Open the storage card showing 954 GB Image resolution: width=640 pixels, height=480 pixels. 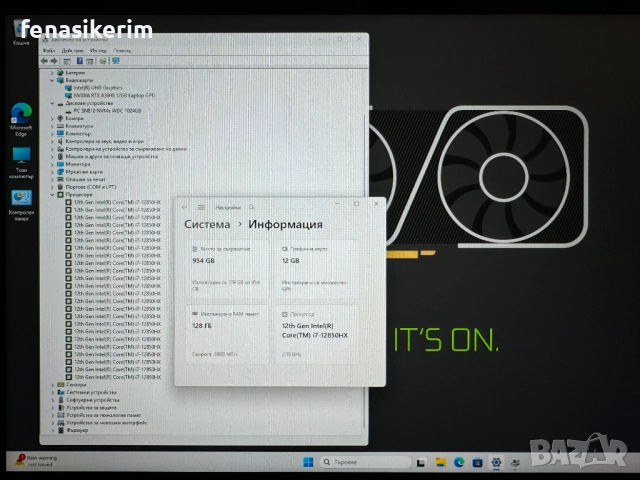(x=227, y=269)
